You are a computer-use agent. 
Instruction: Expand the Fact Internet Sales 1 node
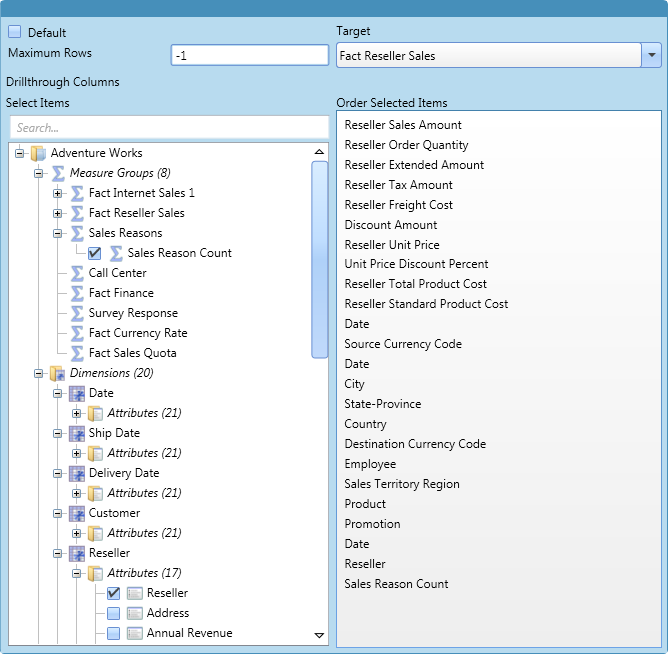(x=58, y=193)
